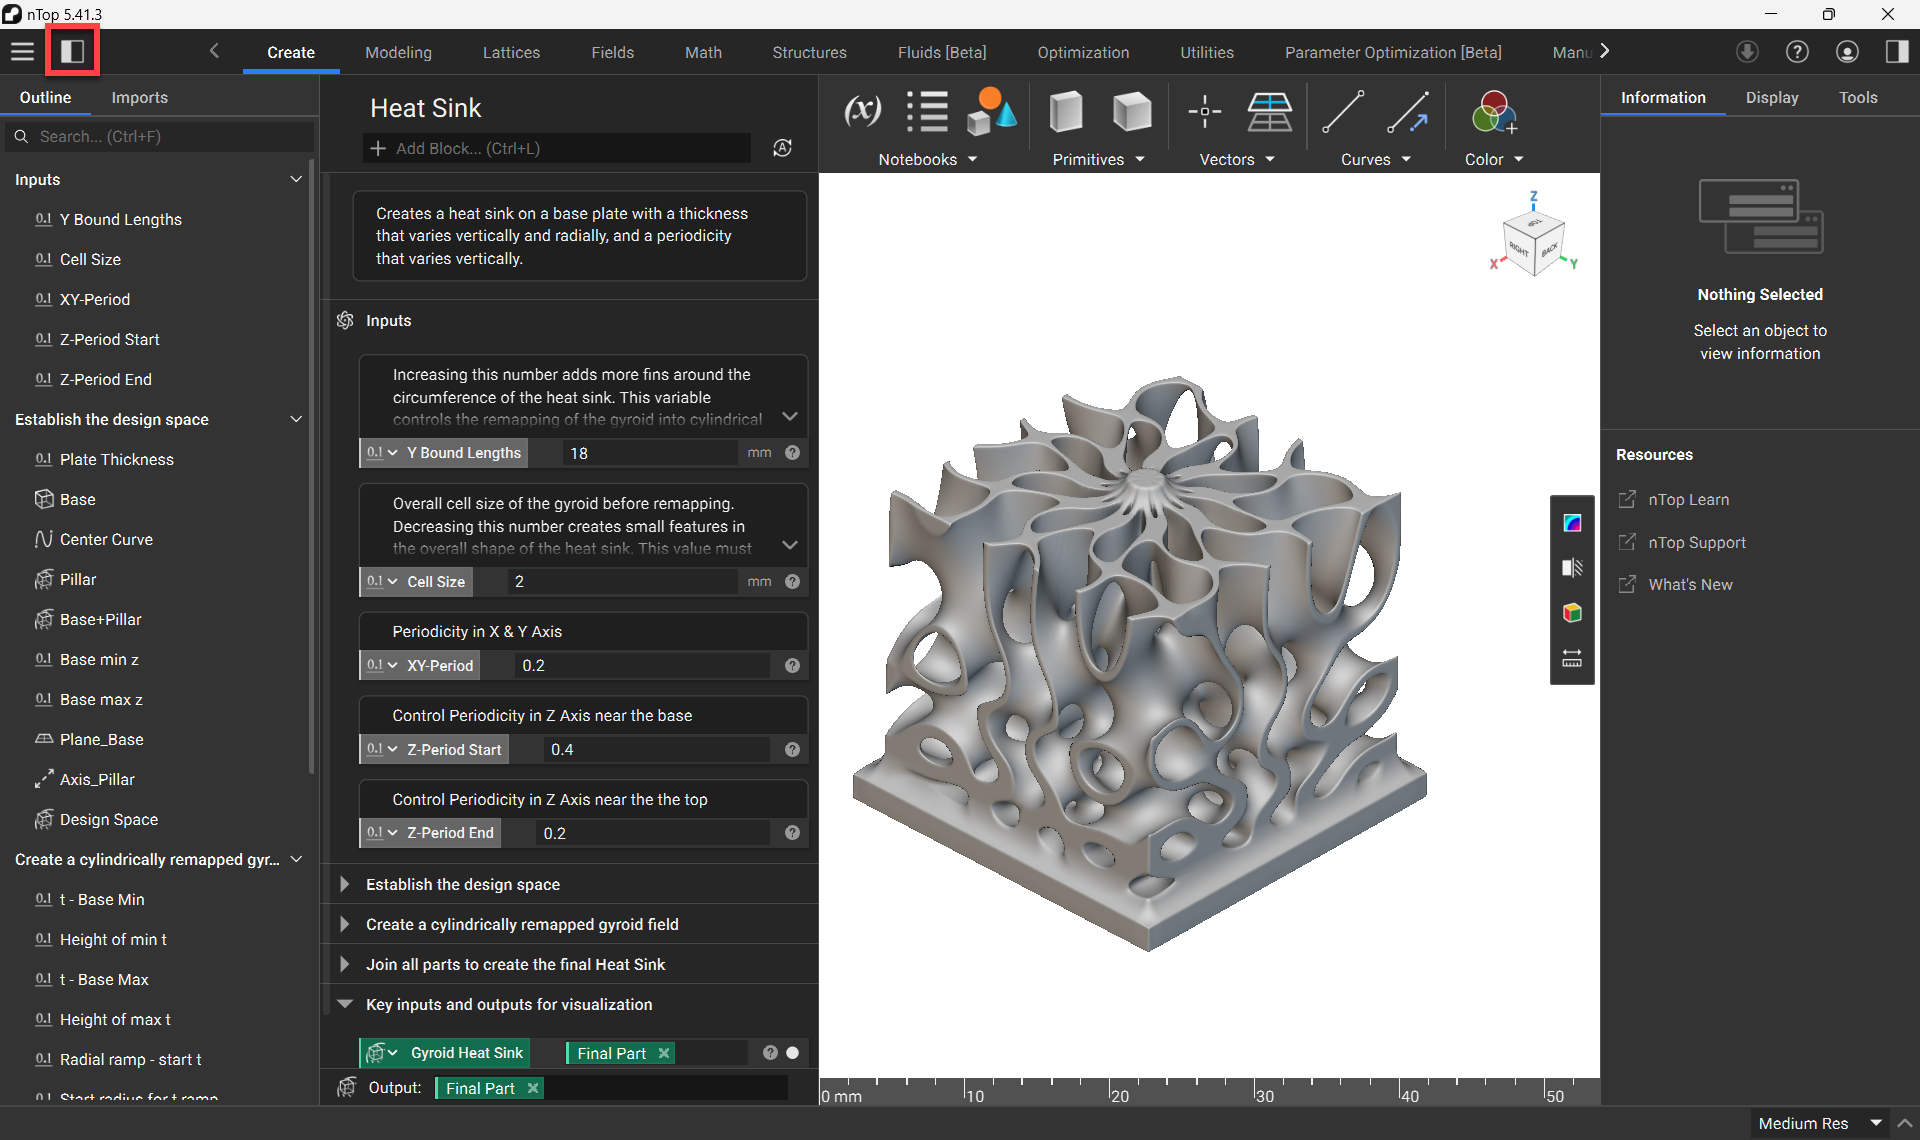This screenshot has height=1140, width=1920.
Task: Open the Color tool icon
Action: click(x=1494, y=111)
